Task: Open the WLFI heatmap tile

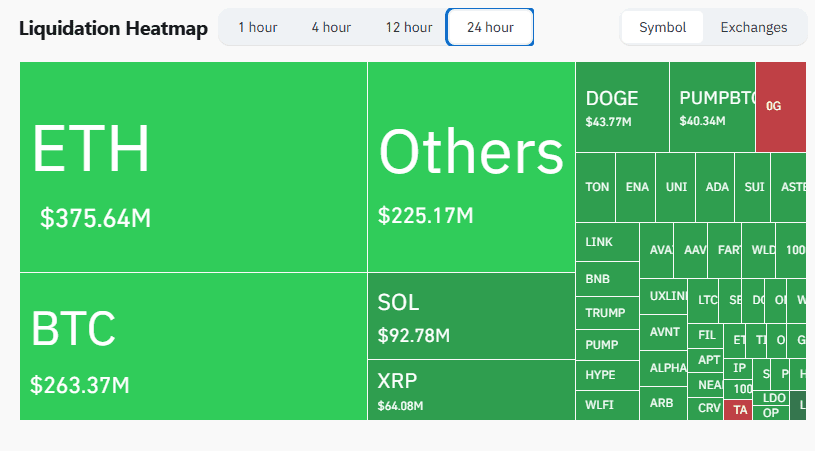Action: [x=608, y=405]
